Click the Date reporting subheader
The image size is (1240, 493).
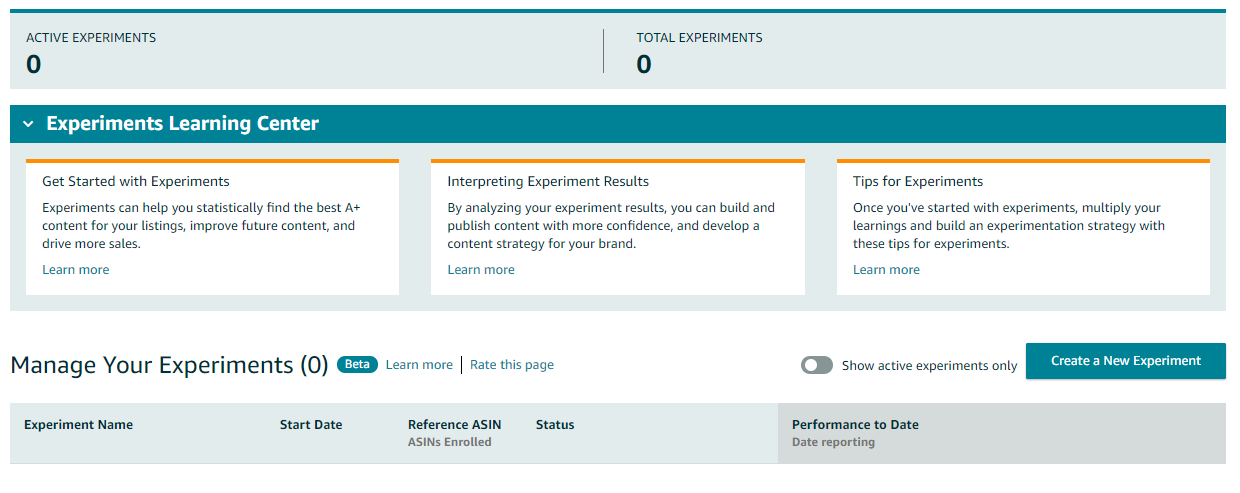(x=833, y=442)
